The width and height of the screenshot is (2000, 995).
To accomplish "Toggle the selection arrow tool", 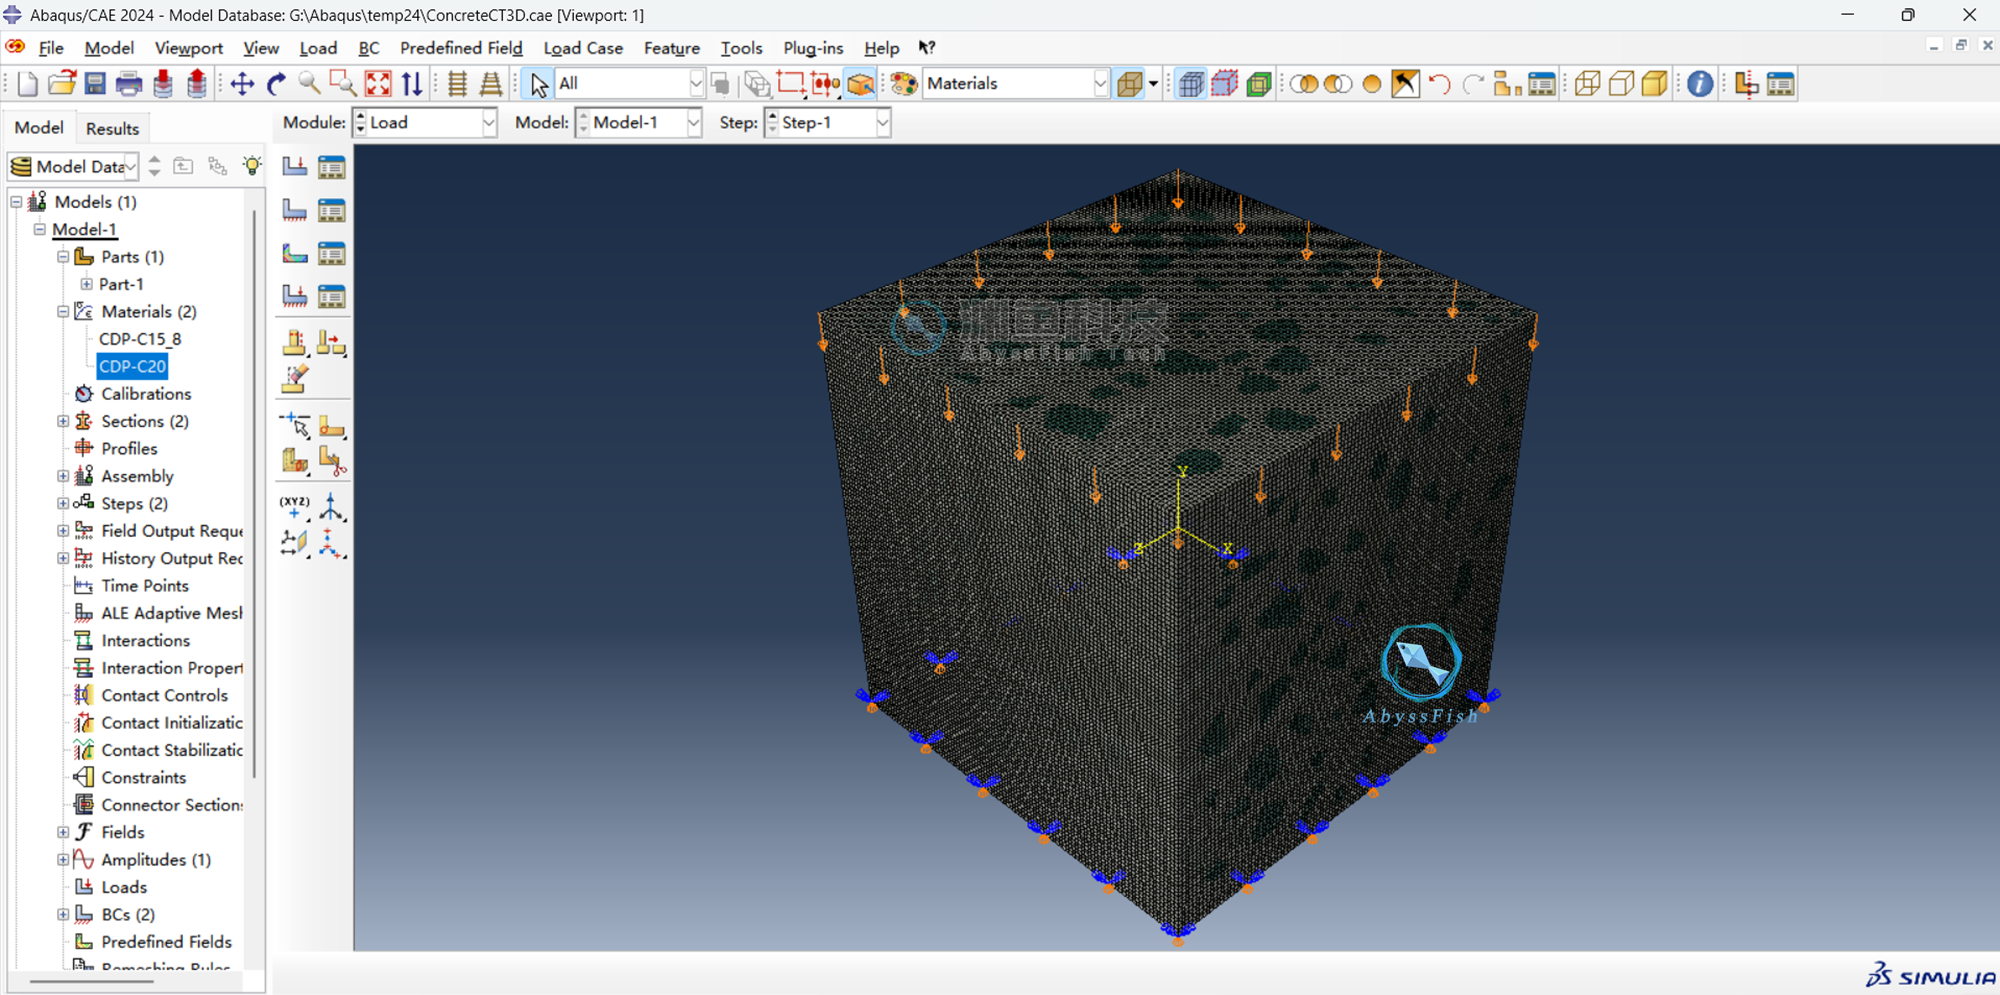I will click(x=538, y=84).
